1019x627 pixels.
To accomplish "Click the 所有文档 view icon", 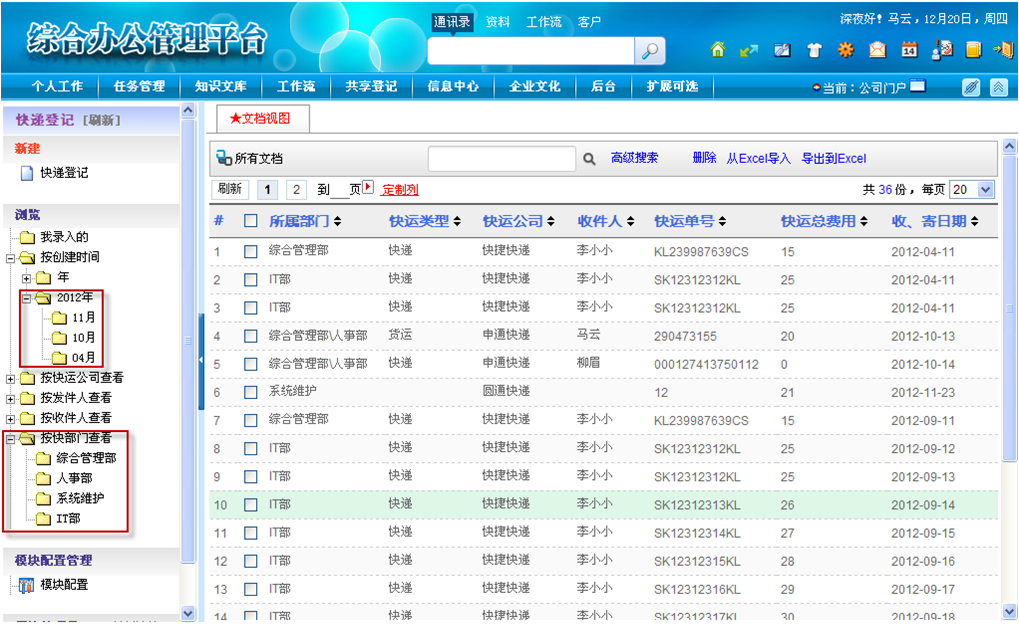I will [224, 157].
